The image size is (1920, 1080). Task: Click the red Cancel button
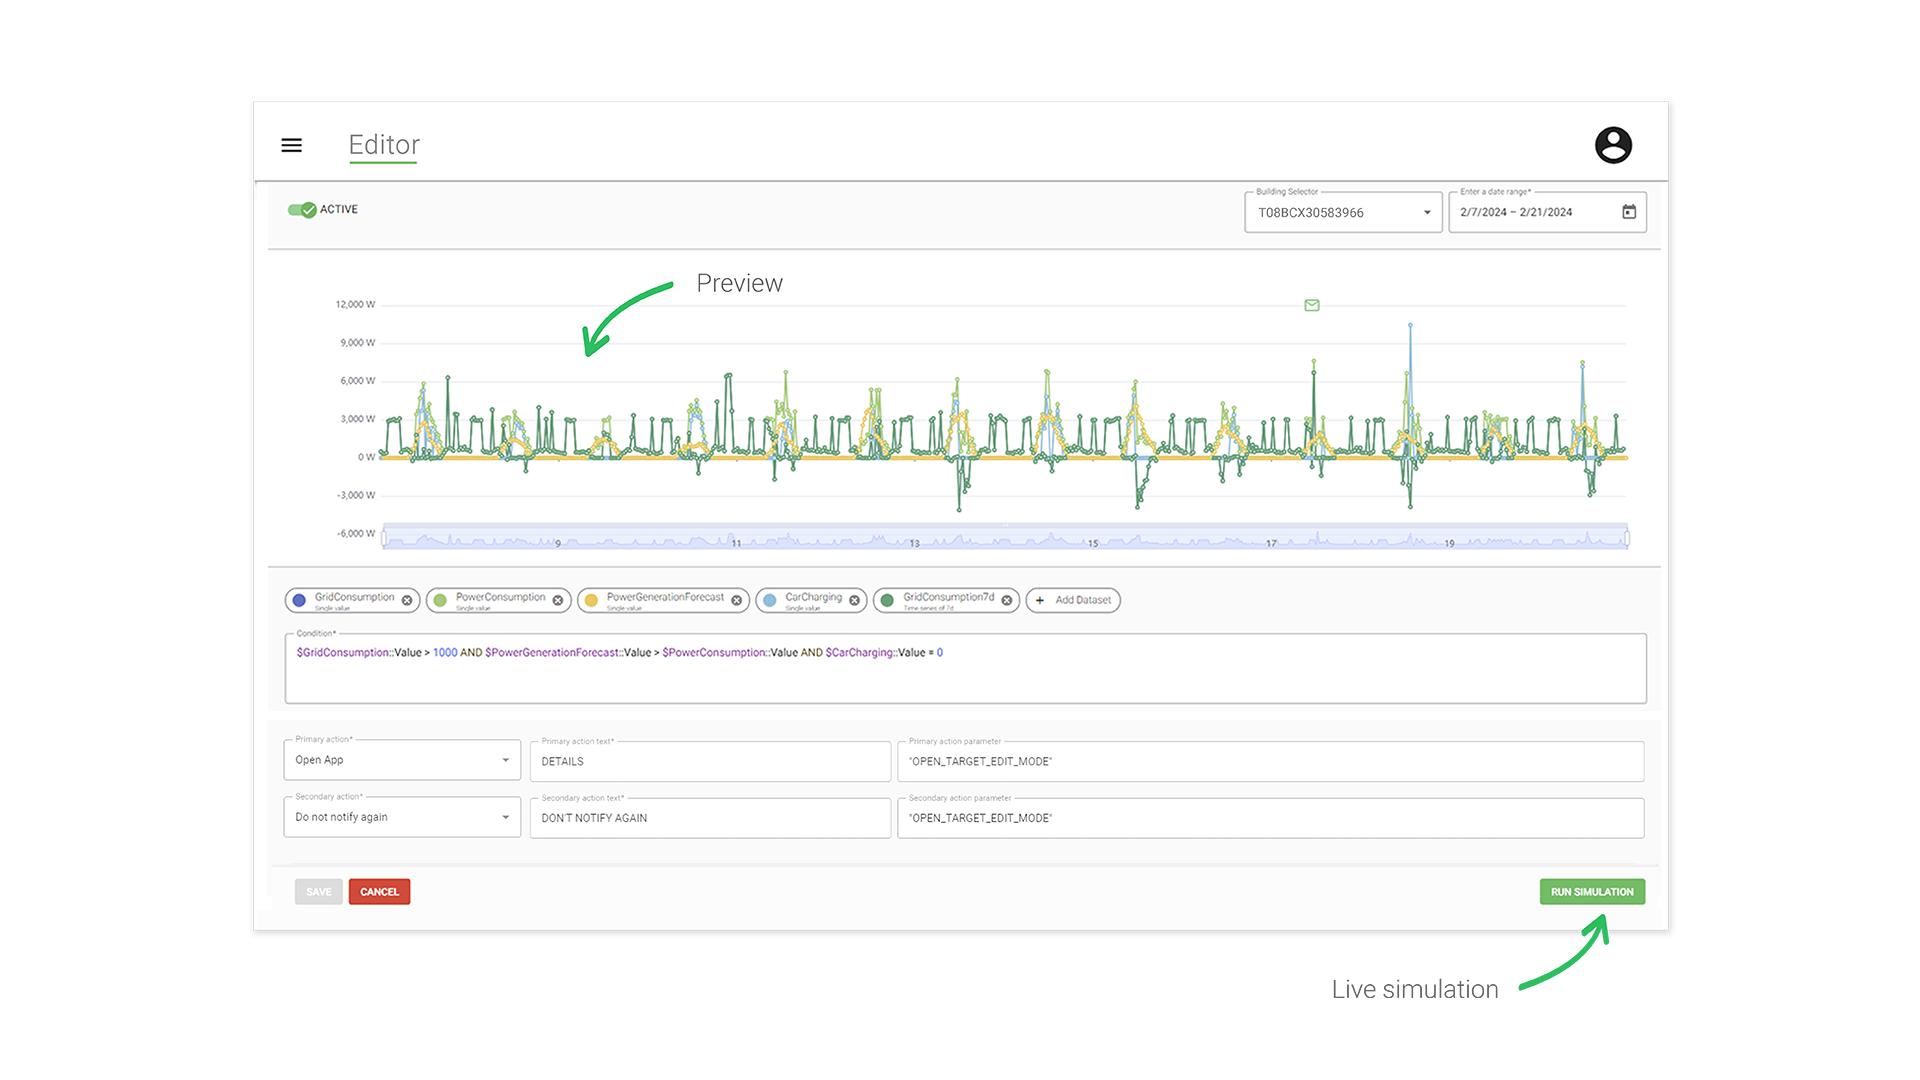(379, 892)
